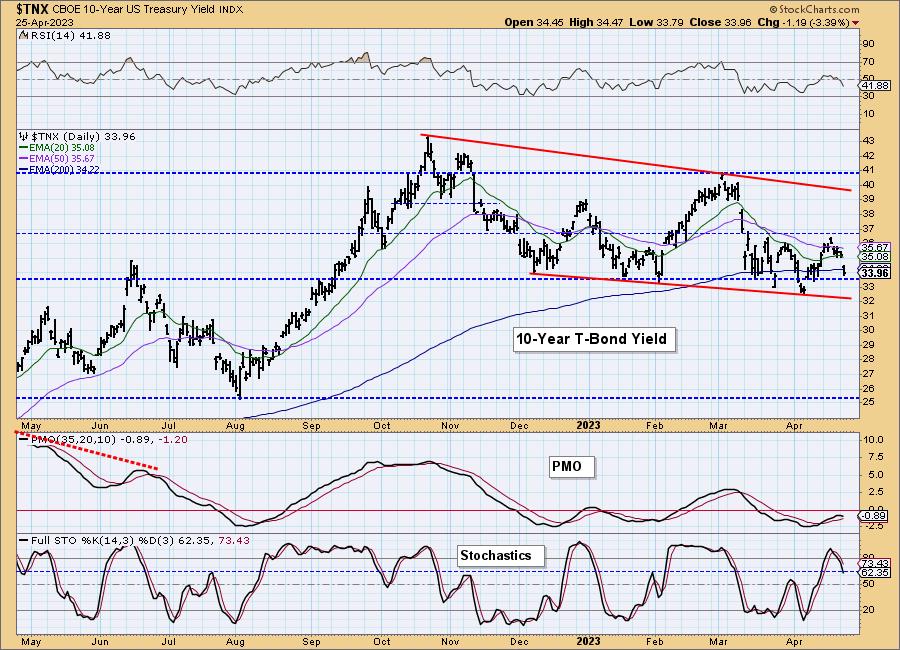Click the Close 33.96 value in header

pos(720,22)
